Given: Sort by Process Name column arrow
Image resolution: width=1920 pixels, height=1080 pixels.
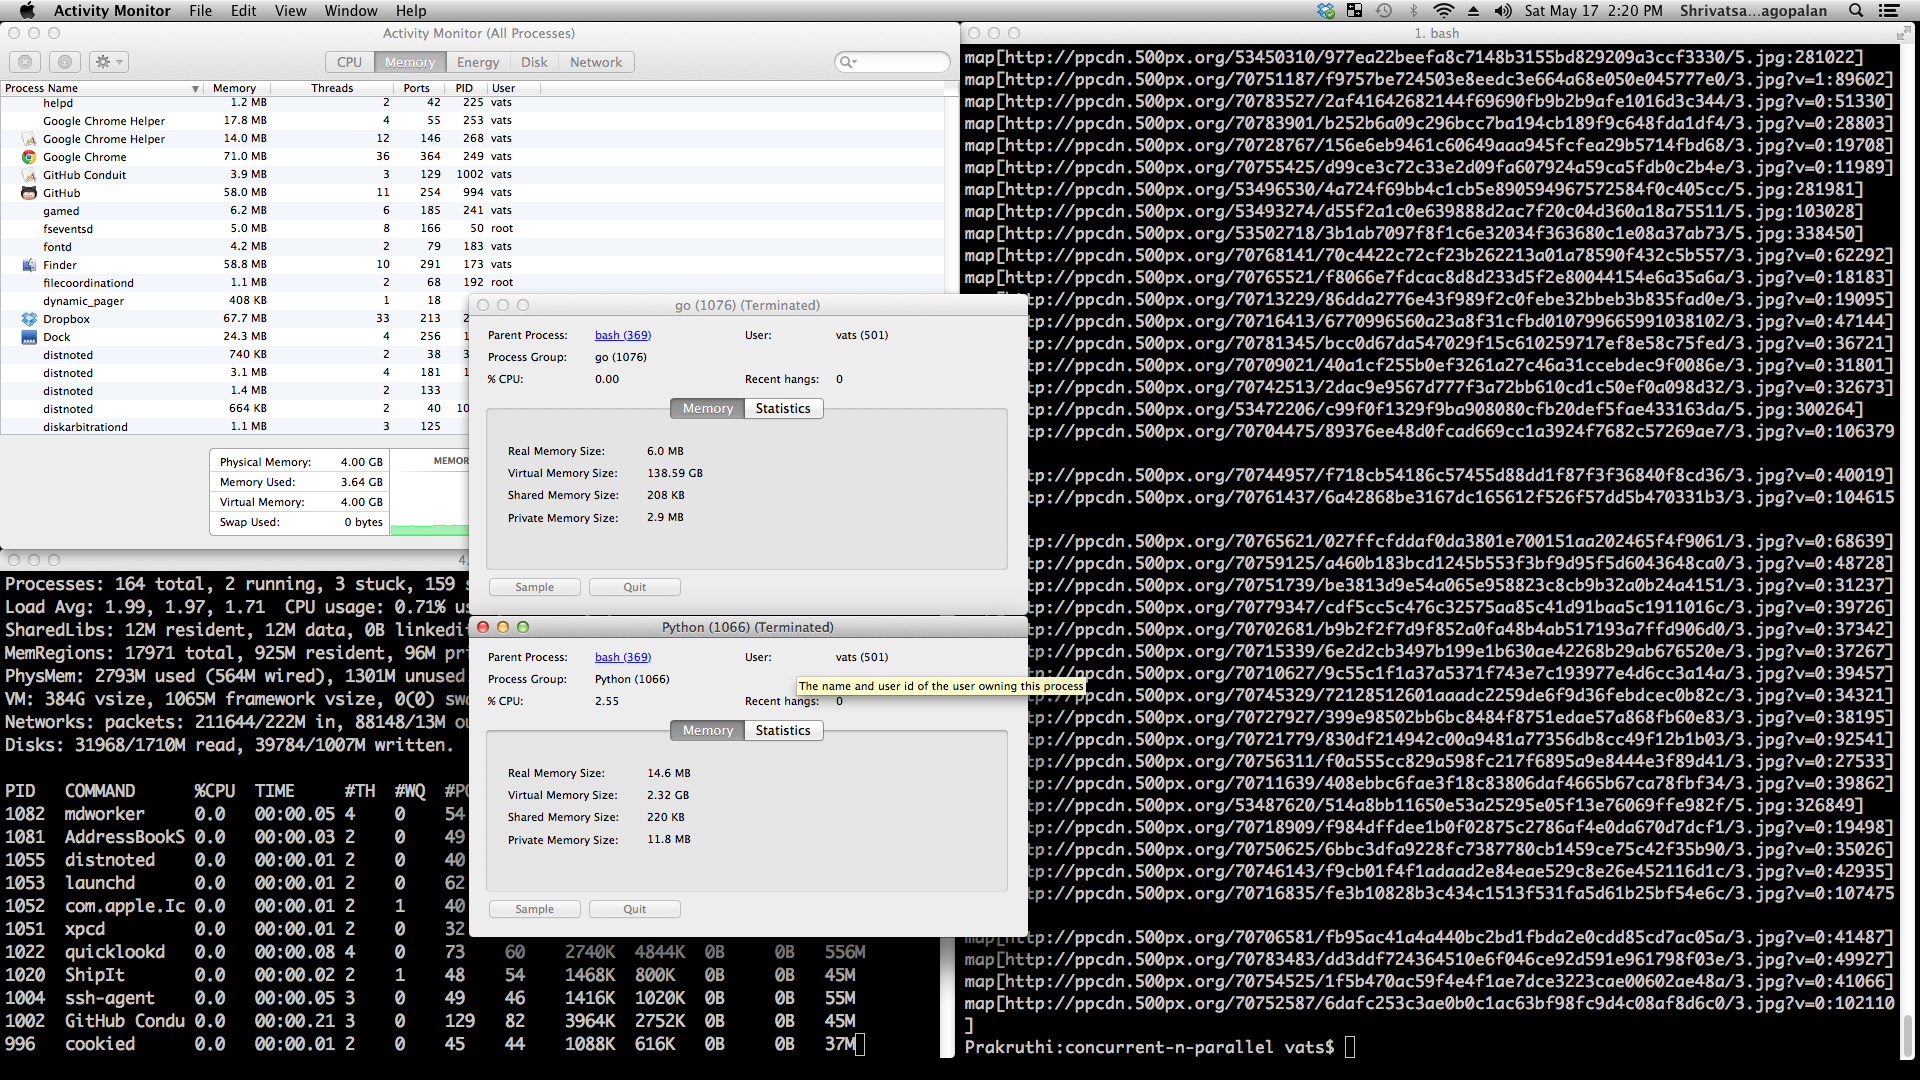Looking at the screenshot, I should pos(195,89).
